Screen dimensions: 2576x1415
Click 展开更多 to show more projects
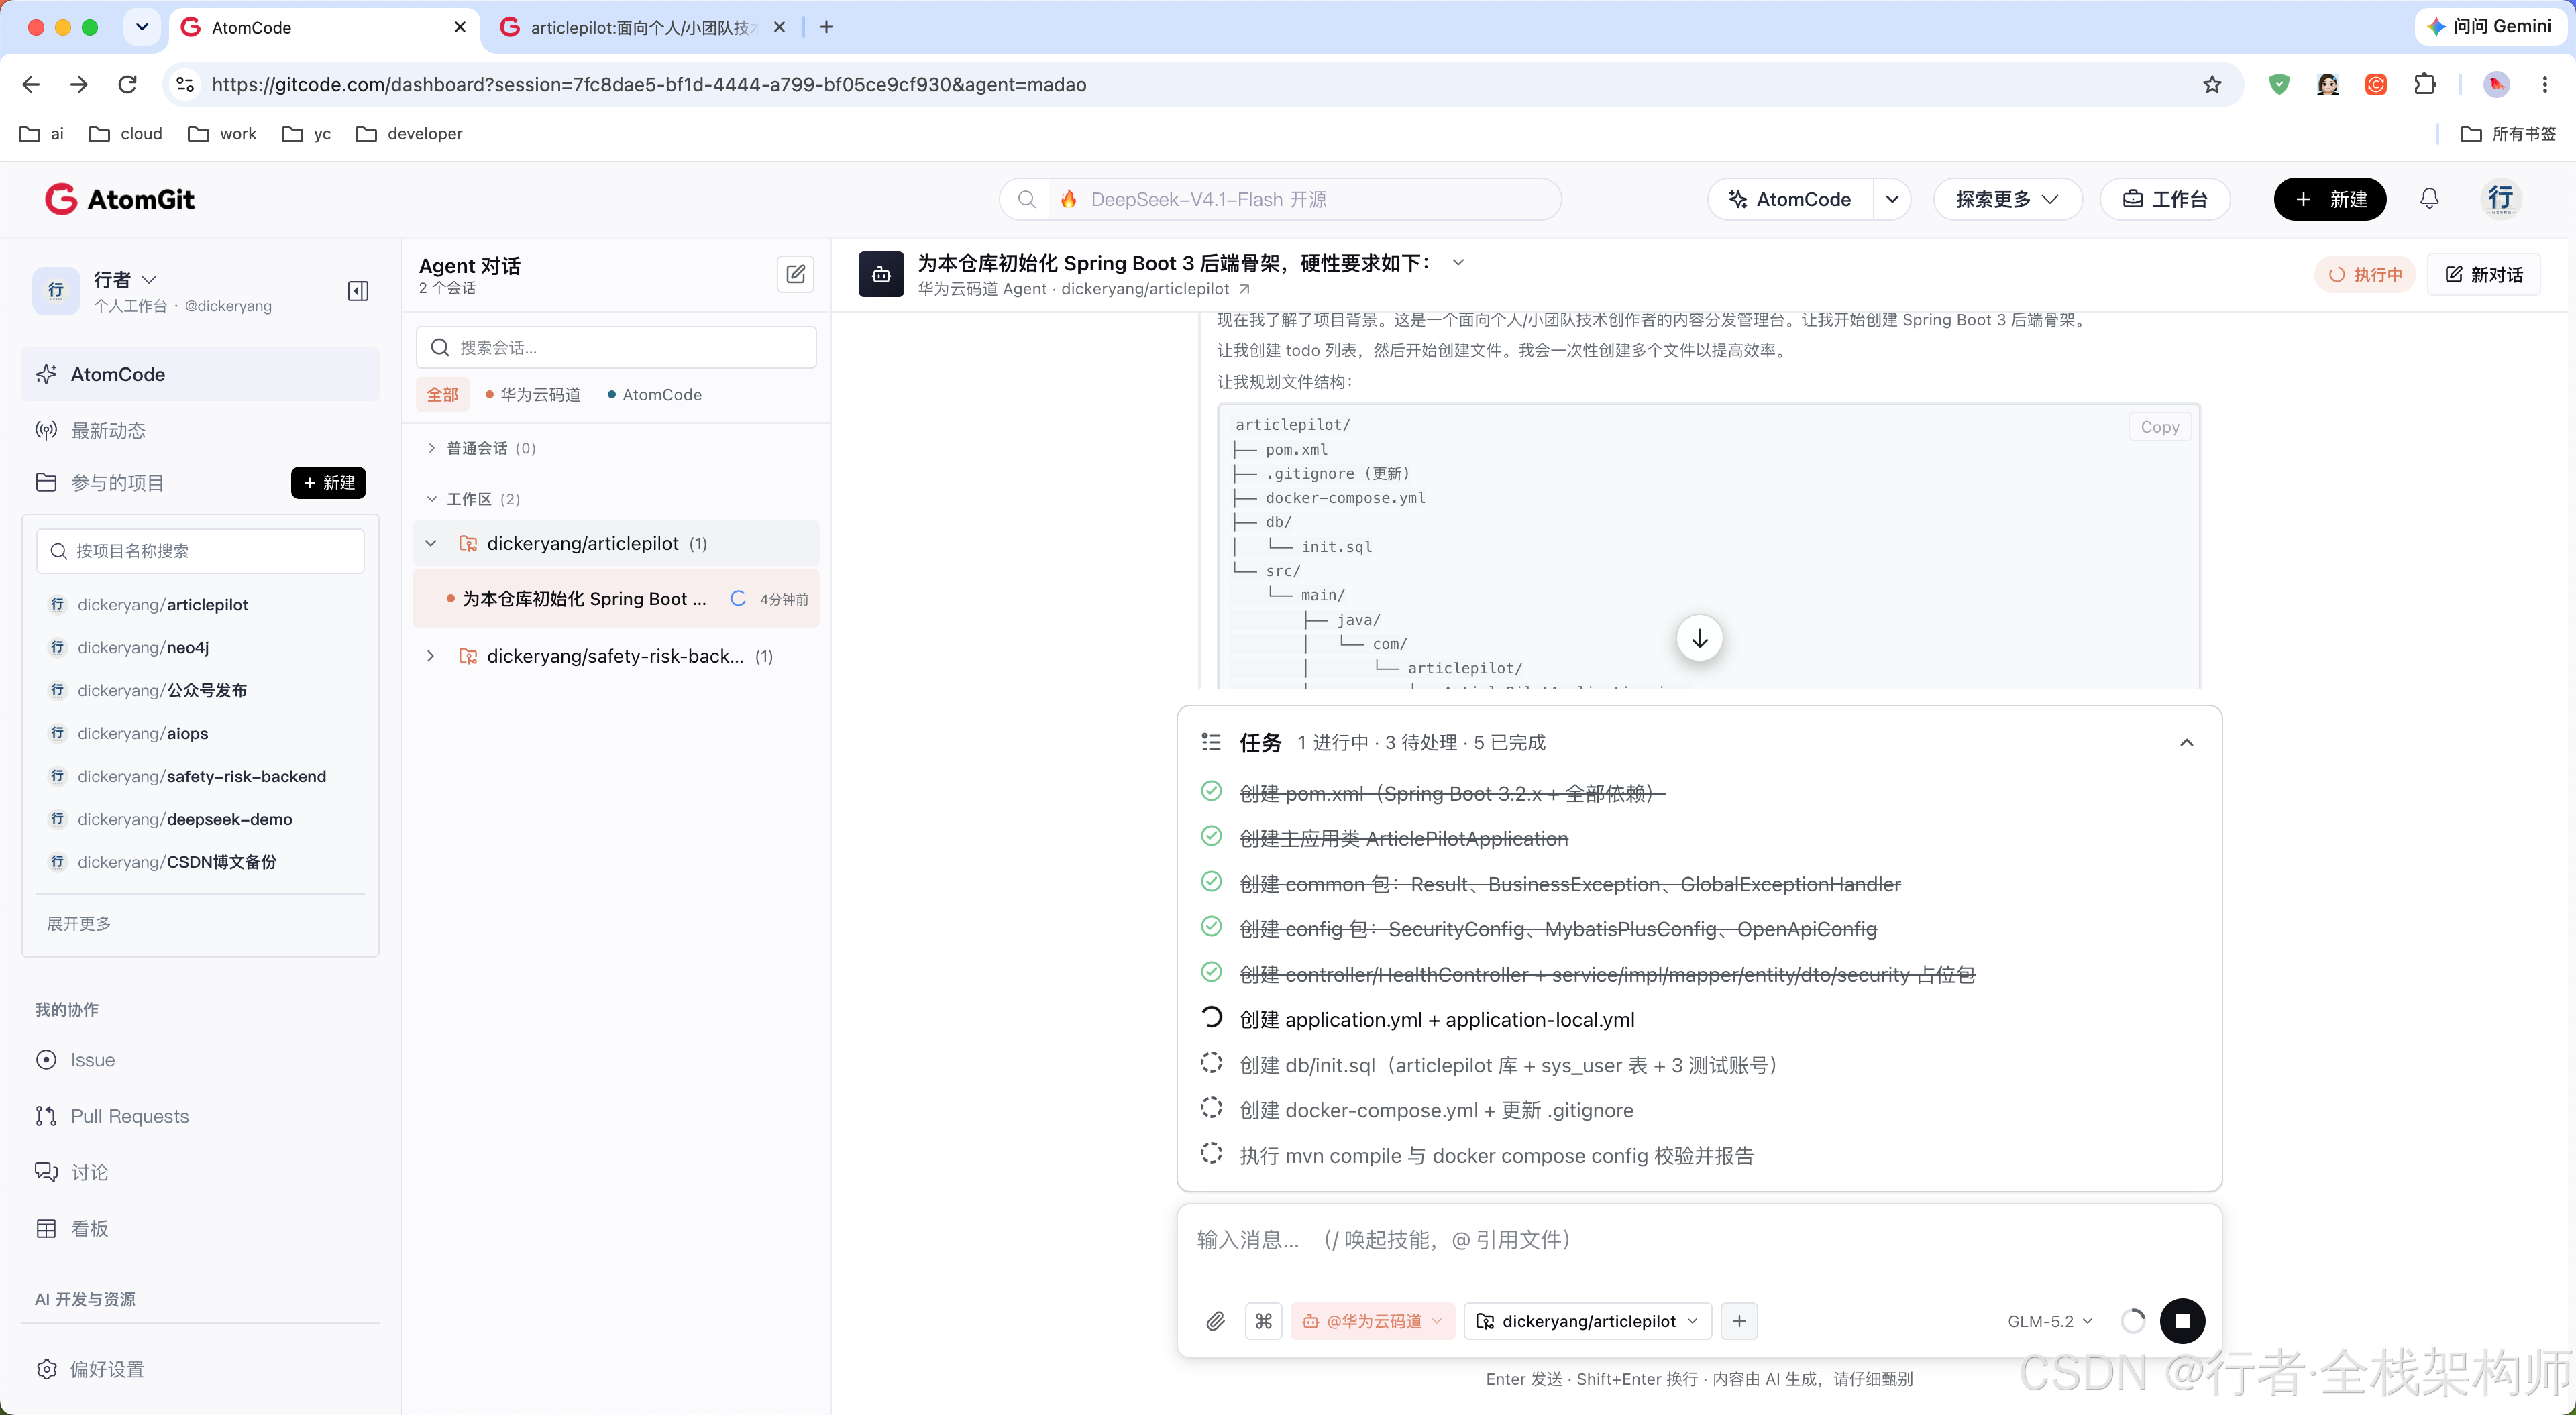(x=79, y=924)
